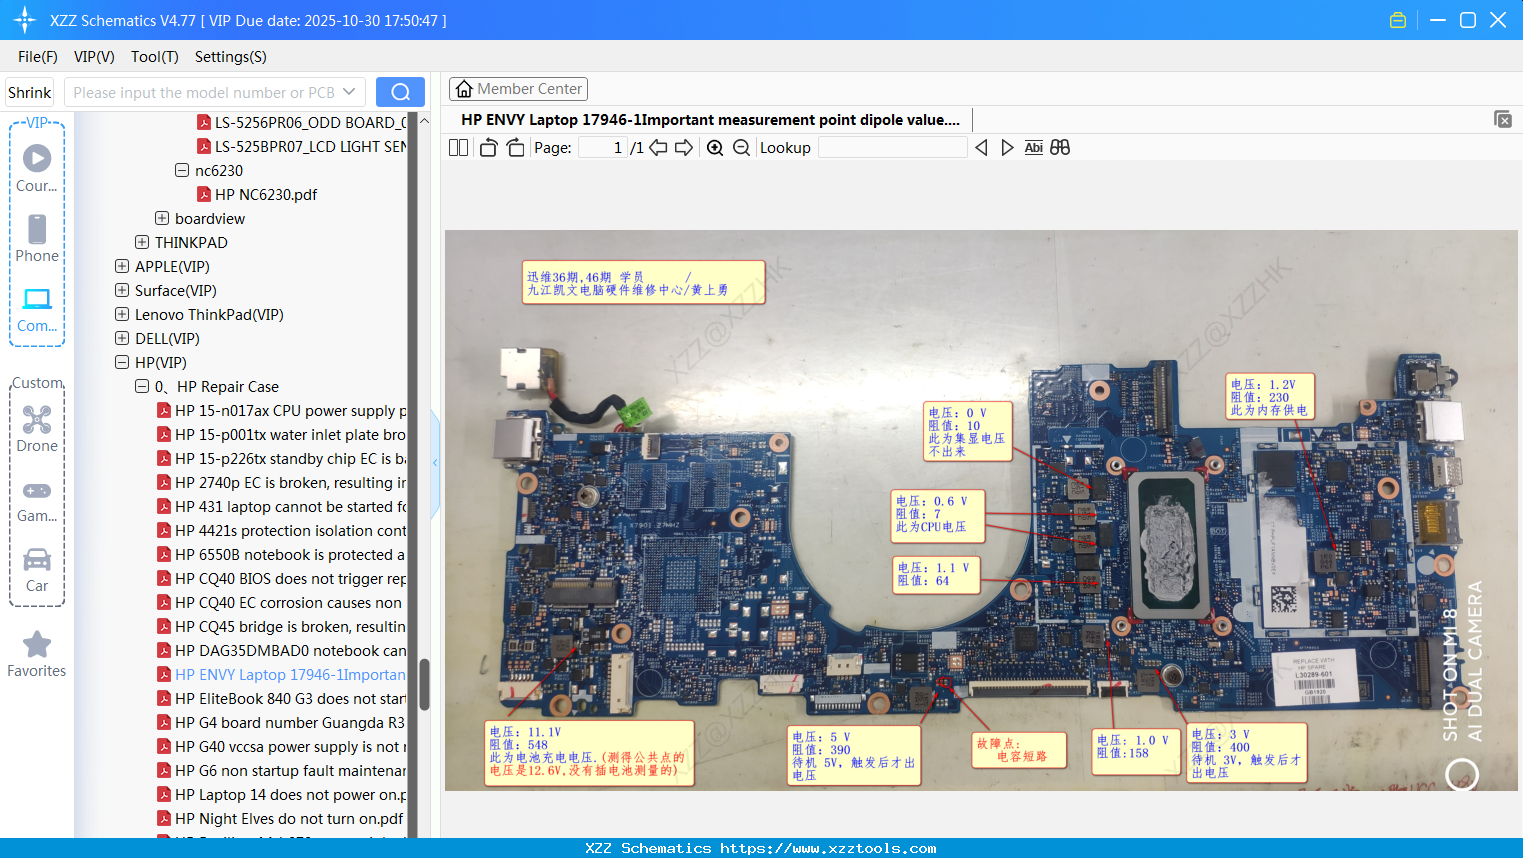Click the XZZ app logo icon
This screenshot has width=1523, height=858.
pyautogui.click(x=25, y=20)
